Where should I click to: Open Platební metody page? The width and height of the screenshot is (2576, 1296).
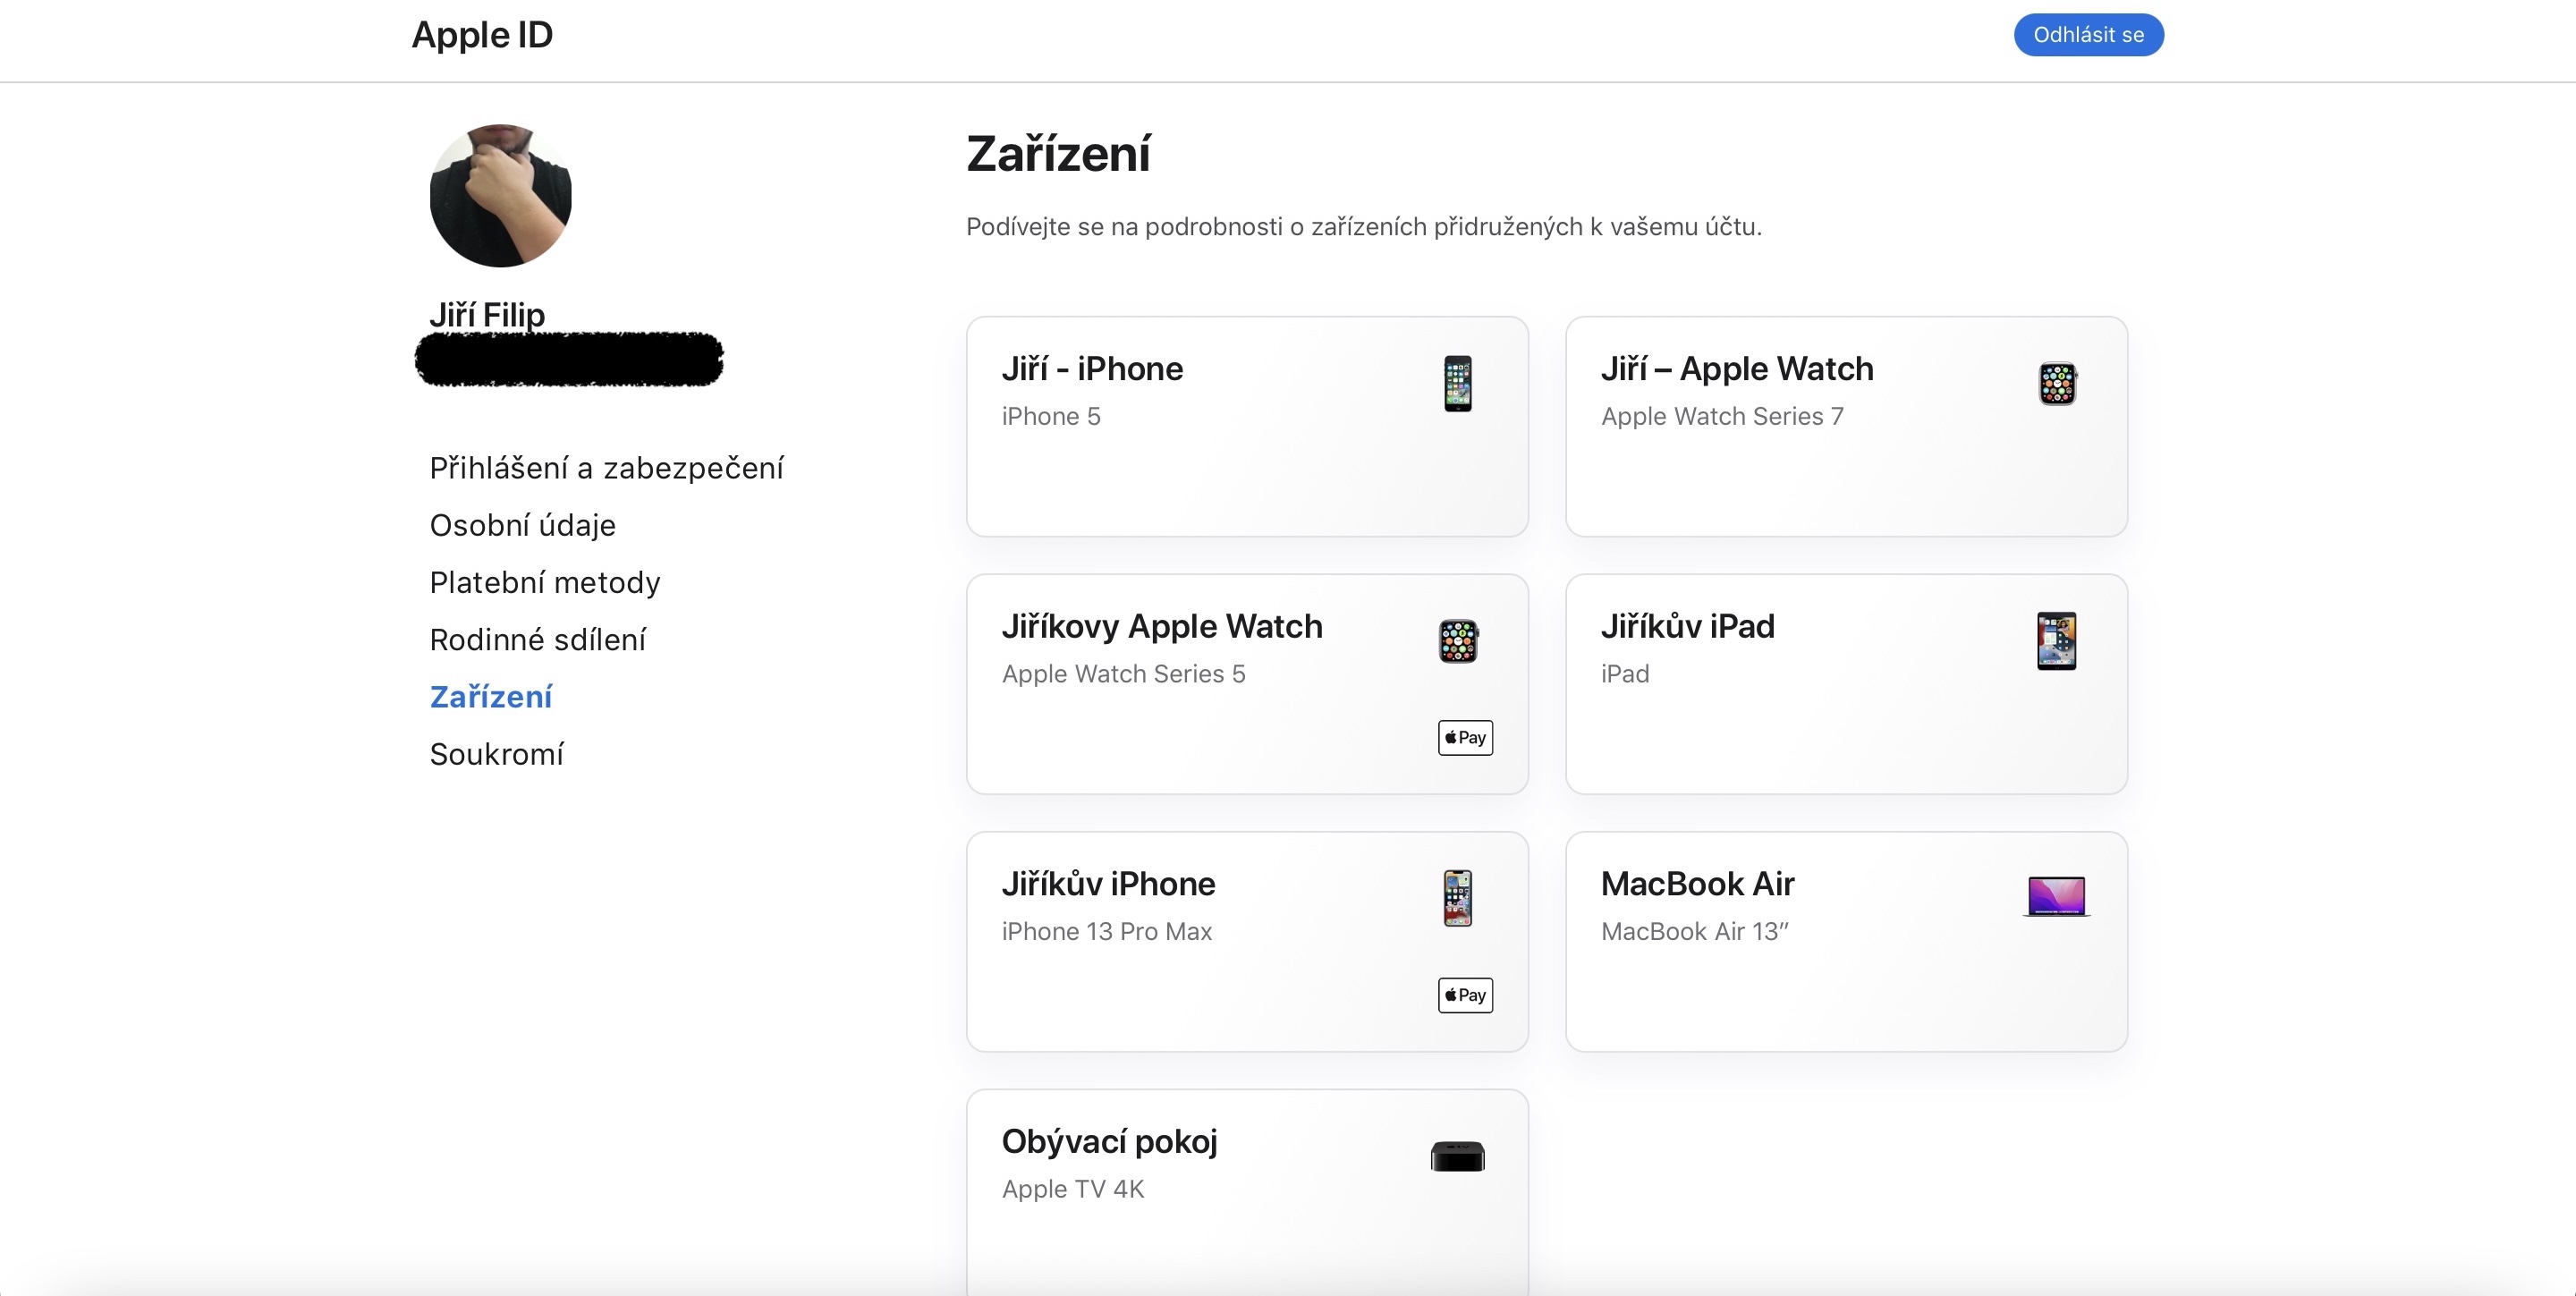click(x=545, y=582)
